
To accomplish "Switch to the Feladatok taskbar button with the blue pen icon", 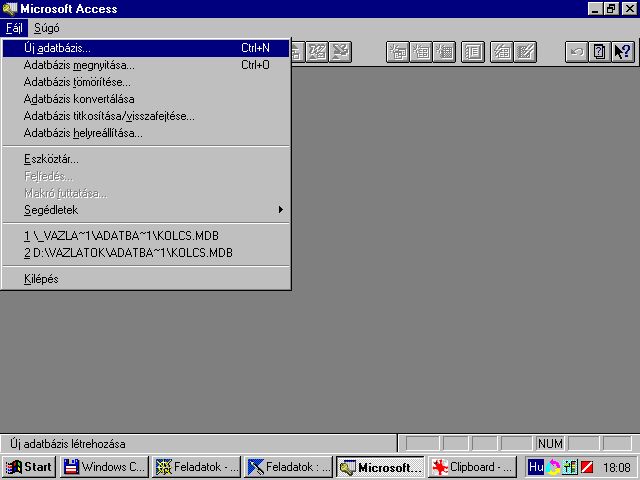I will coord(289,467).
